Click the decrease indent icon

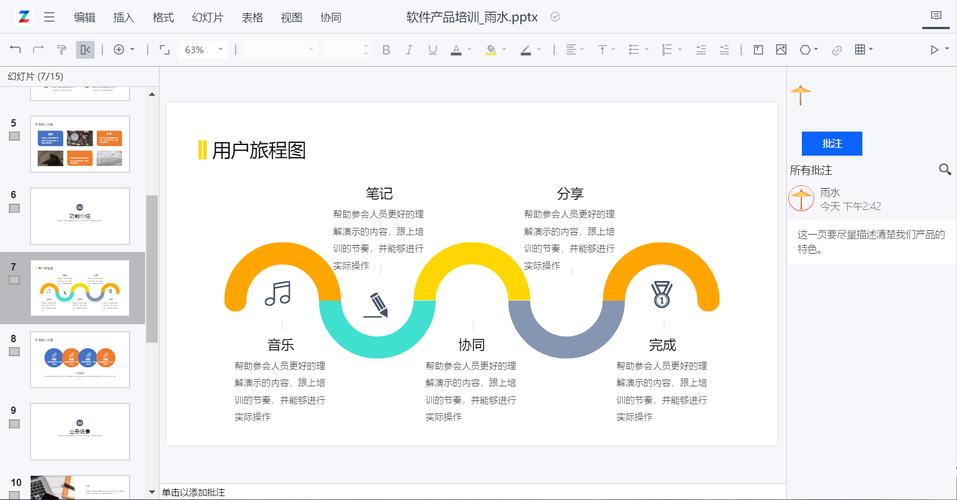[701, 49]
